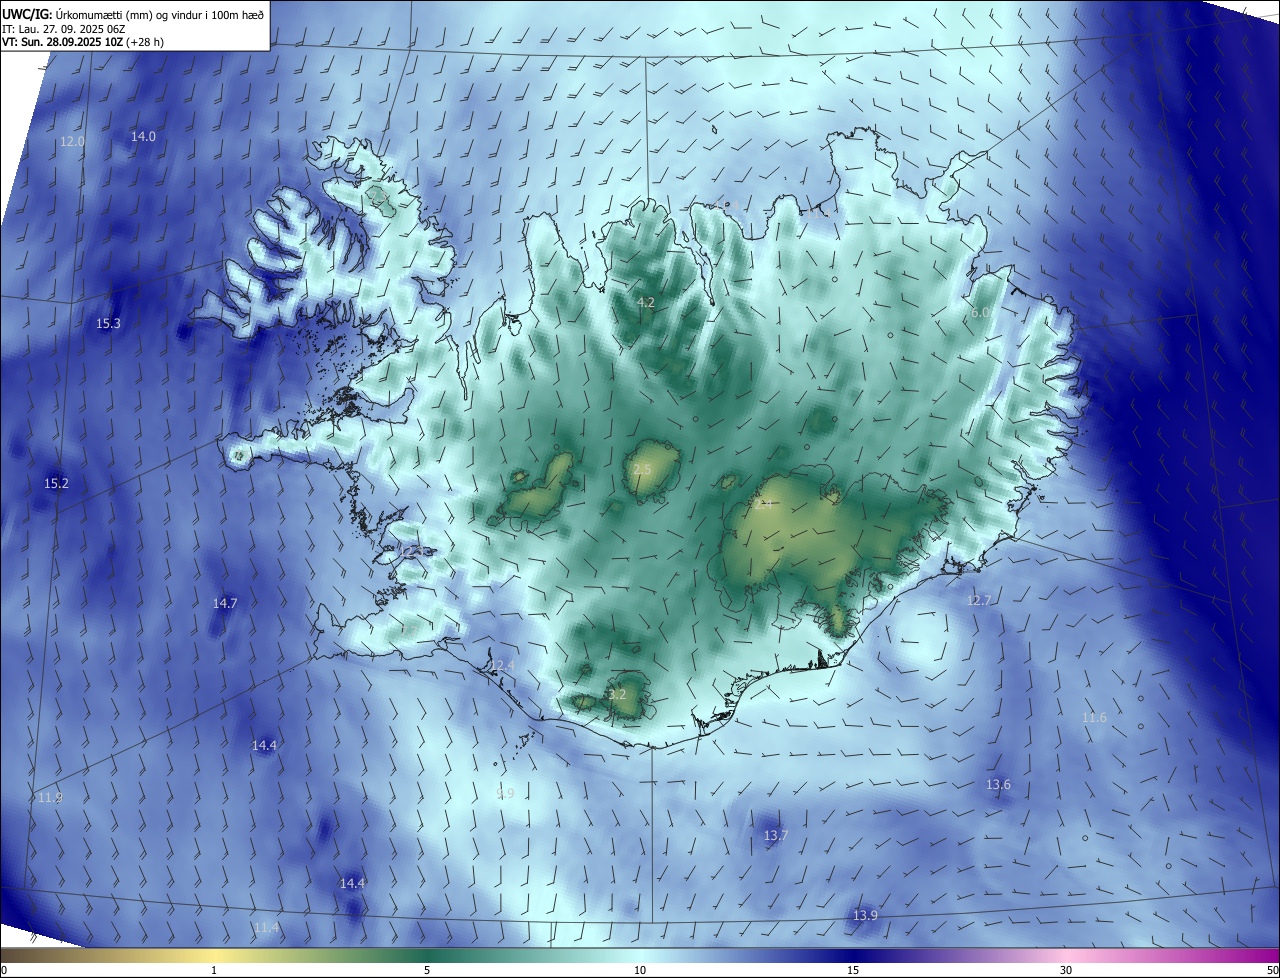Click the 15.2 value label
1280x978 pixels.
coord(56,484)
